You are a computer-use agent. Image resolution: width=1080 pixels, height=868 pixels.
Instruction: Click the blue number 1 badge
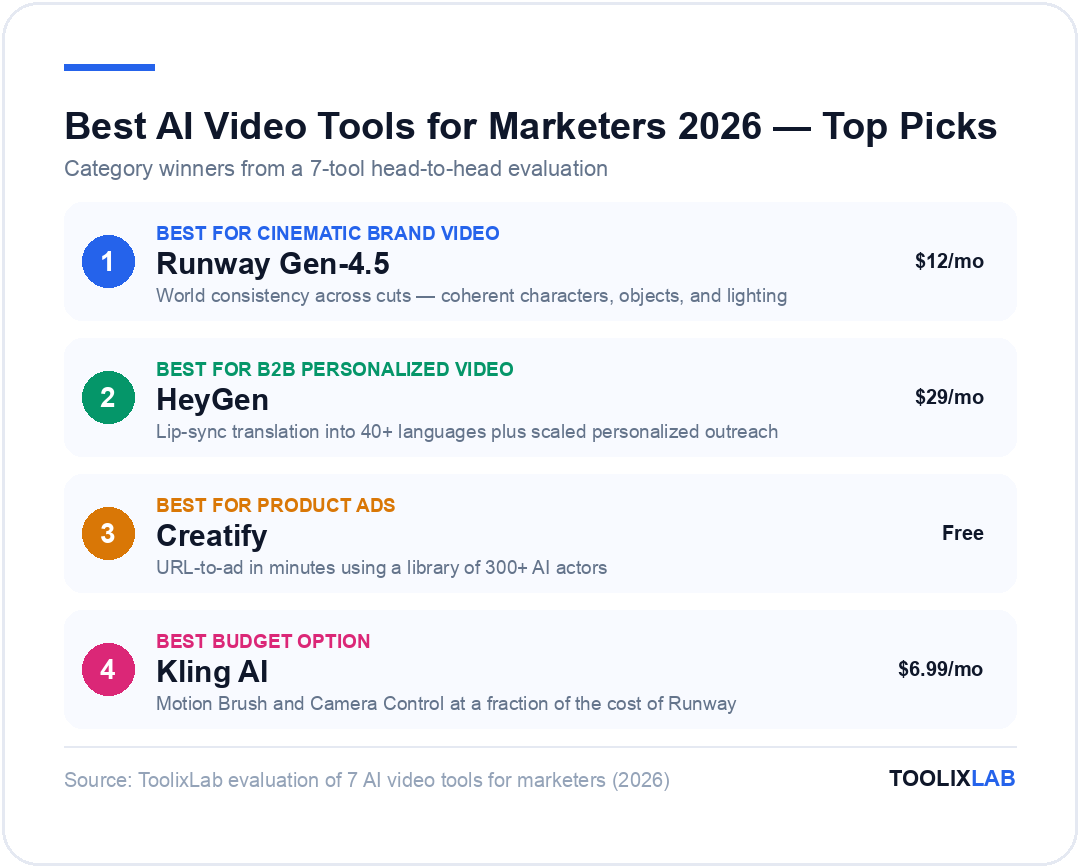(108, 261)
